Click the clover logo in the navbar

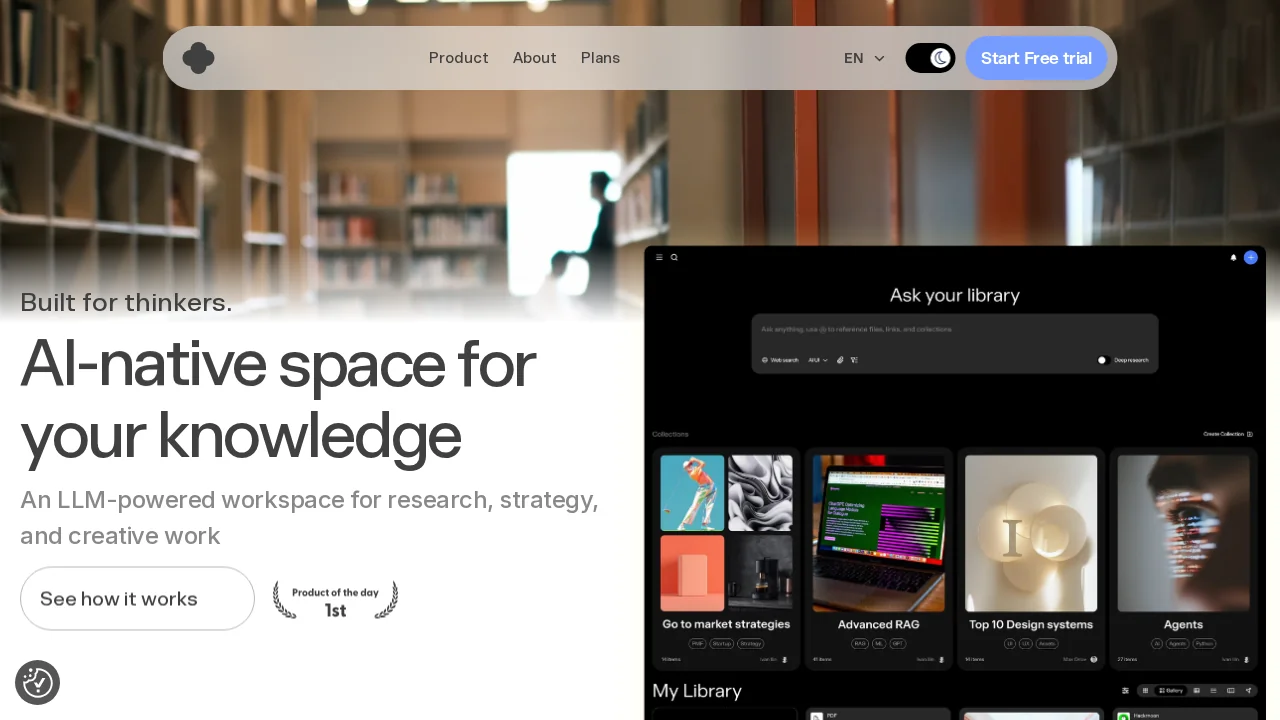[x=198, y=58]
